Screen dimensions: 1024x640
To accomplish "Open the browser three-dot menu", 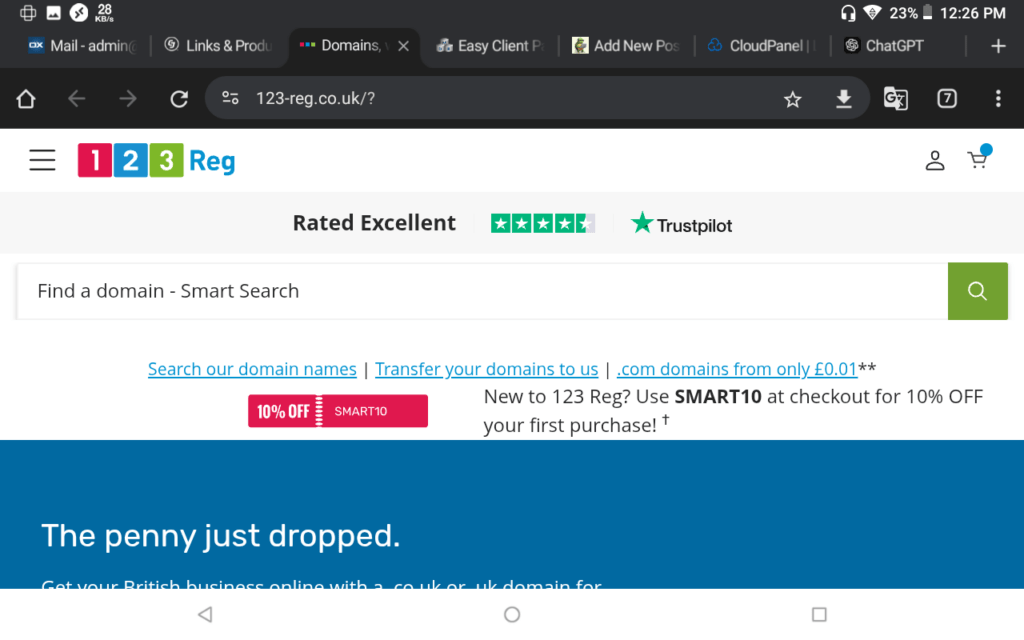I will (997, 99).
